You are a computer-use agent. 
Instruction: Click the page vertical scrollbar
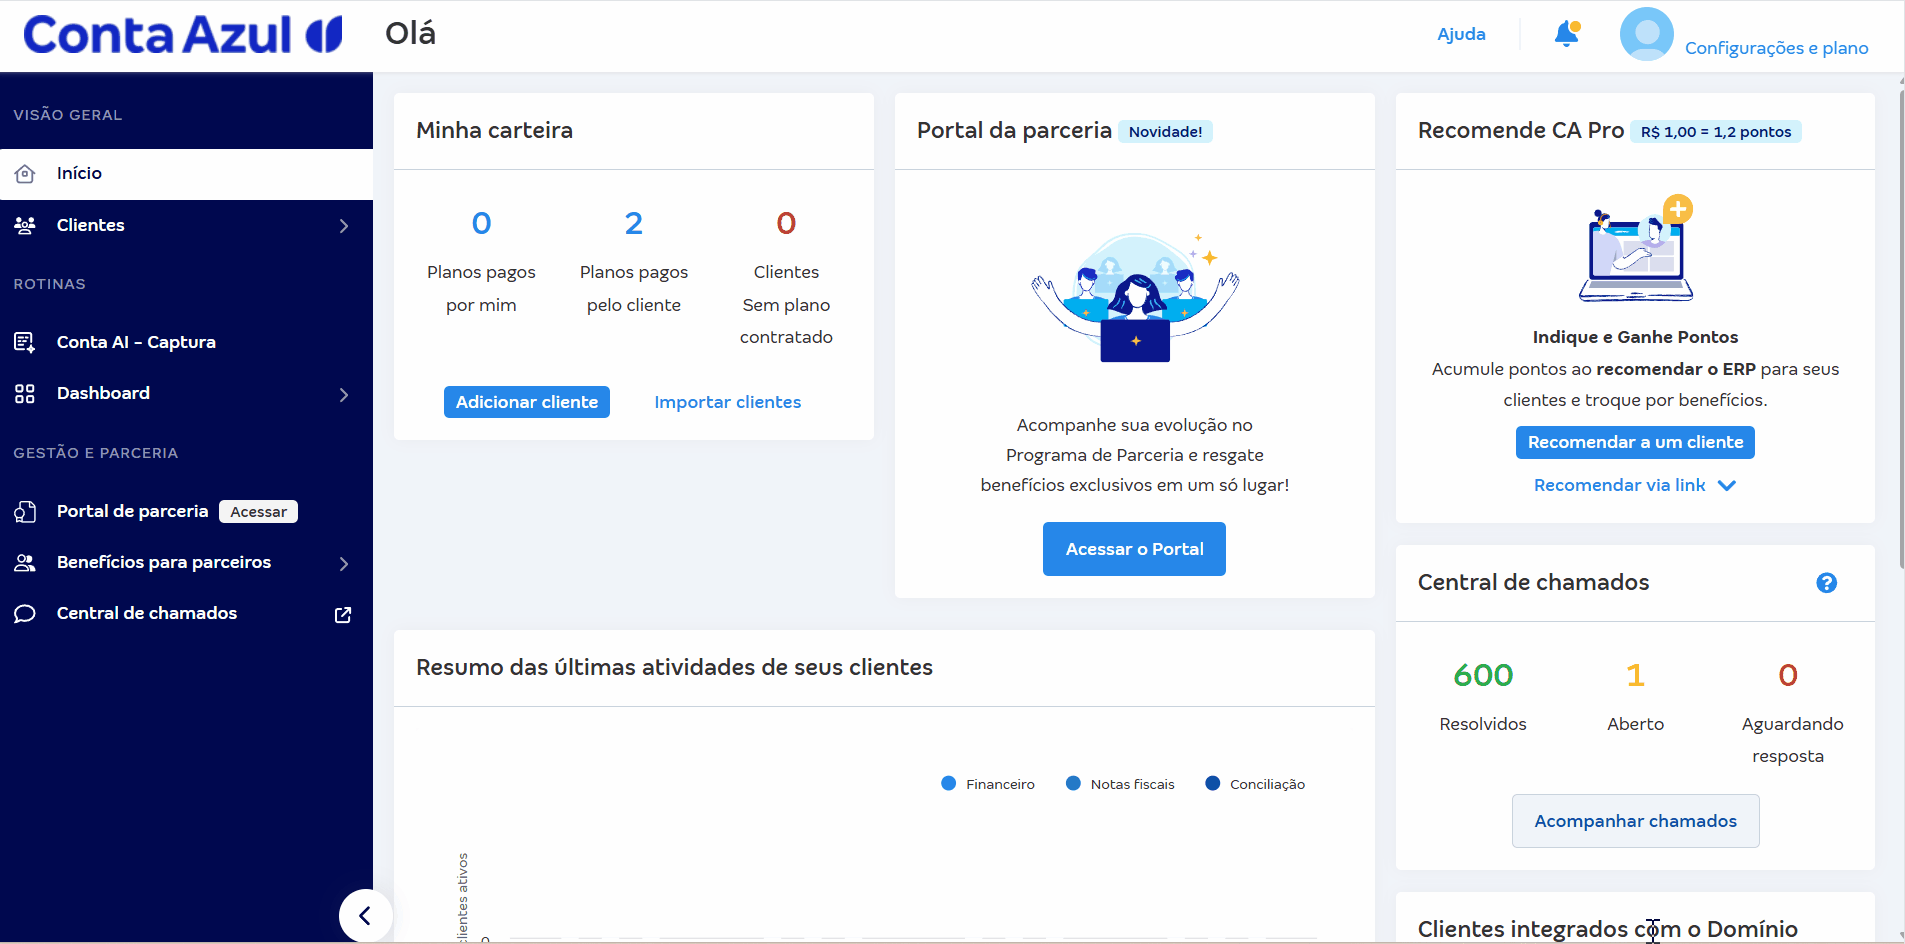[x=1900, y=330]
